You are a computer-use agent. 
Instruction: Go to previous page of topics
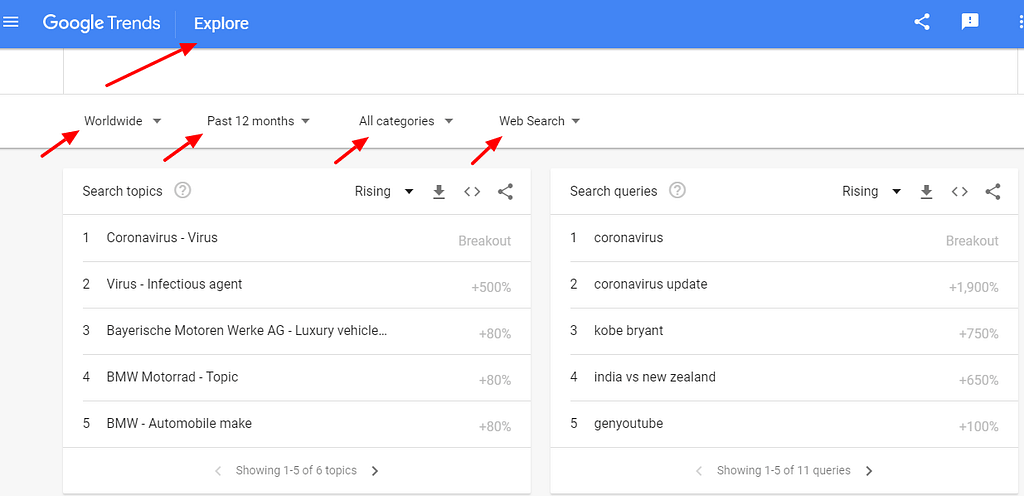218,471
